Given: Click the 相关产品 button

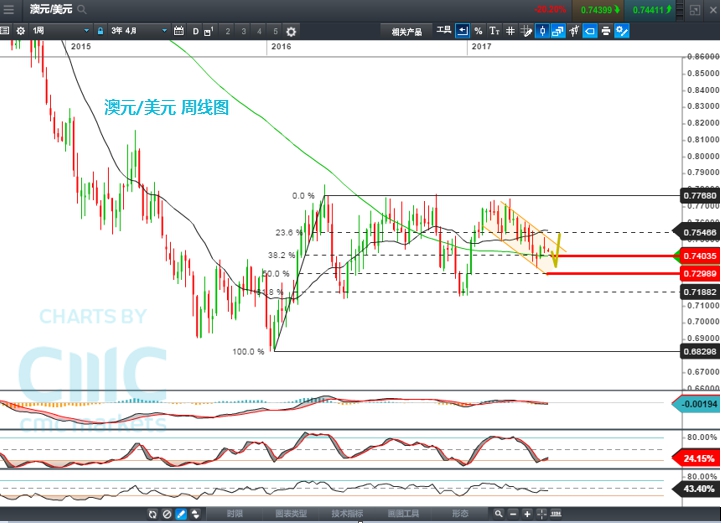Looking at the screenshot, I should [x=406, y=31].
